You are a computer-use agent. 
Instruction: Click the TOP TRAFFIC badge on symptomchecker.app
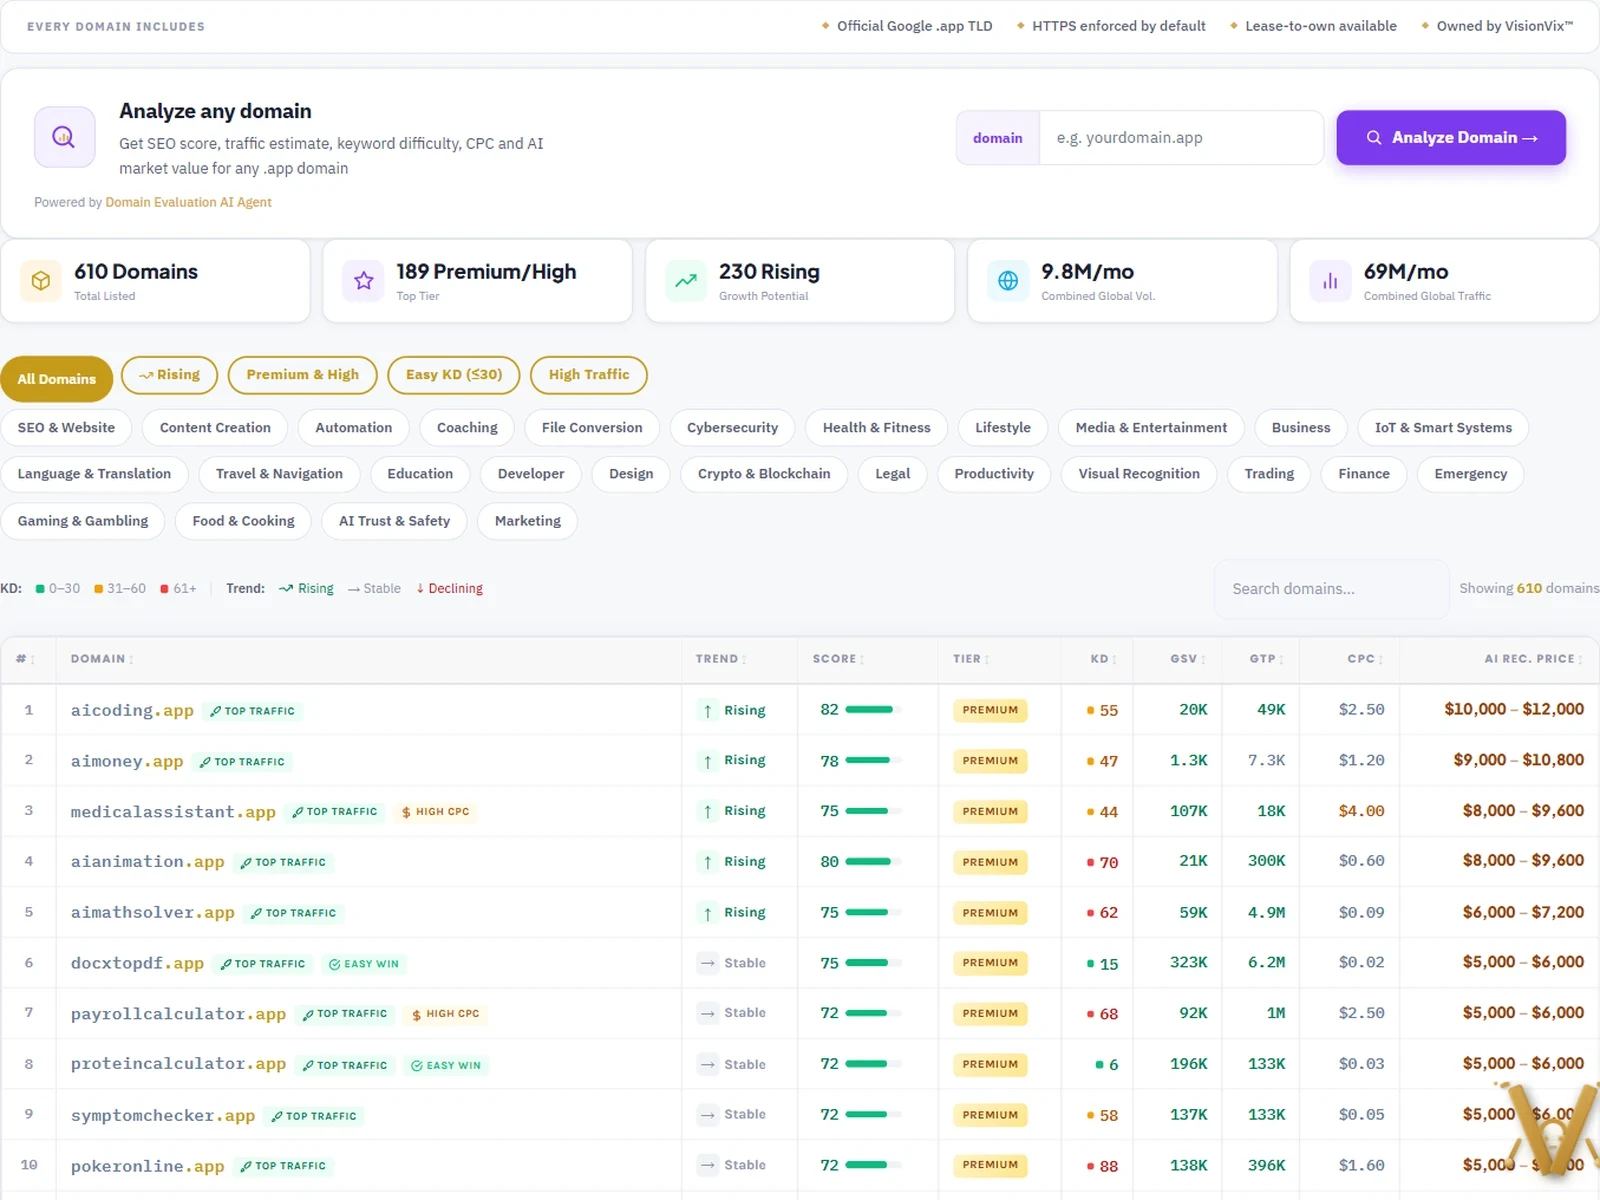[314, 1116]
